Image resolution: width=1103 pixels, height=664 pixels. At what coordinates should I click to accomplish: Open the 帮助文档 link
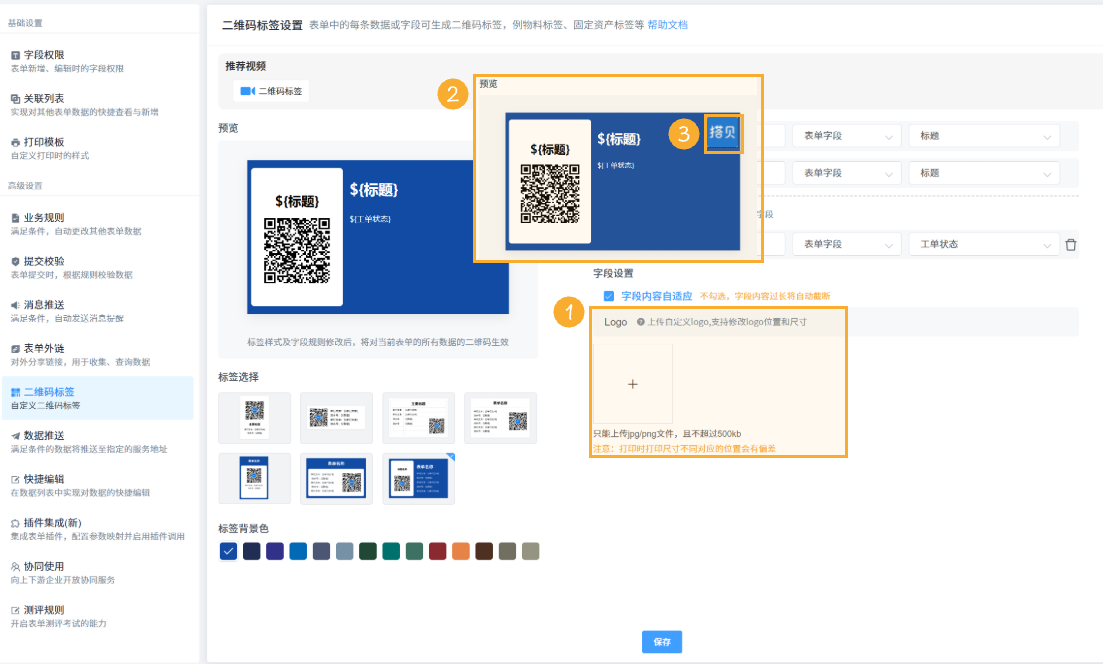pos(668,25)
